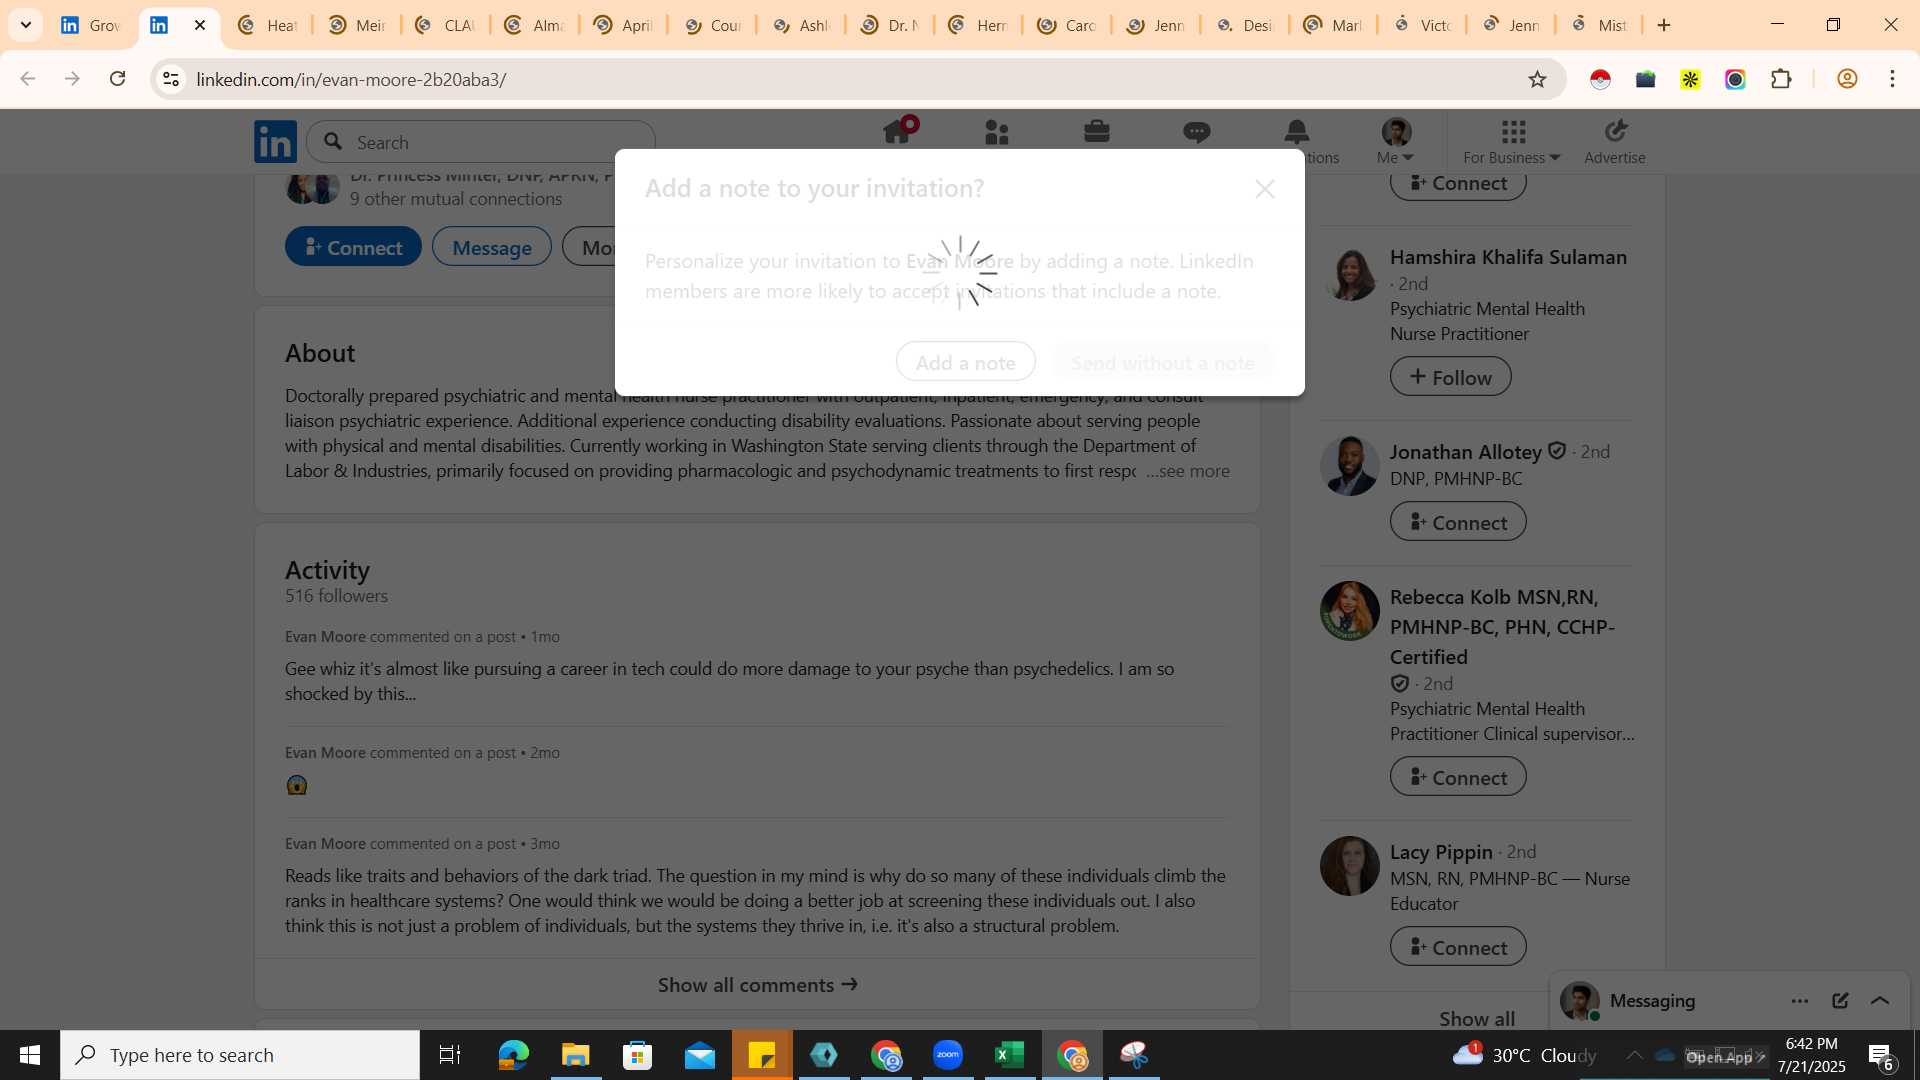
Task: Open the Windows Start menu
Action: coord(30,1055)
